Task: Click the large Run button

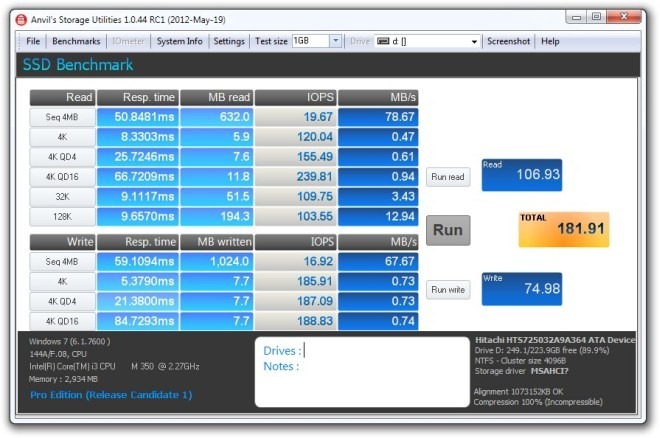Action: [x=448, y=230]
